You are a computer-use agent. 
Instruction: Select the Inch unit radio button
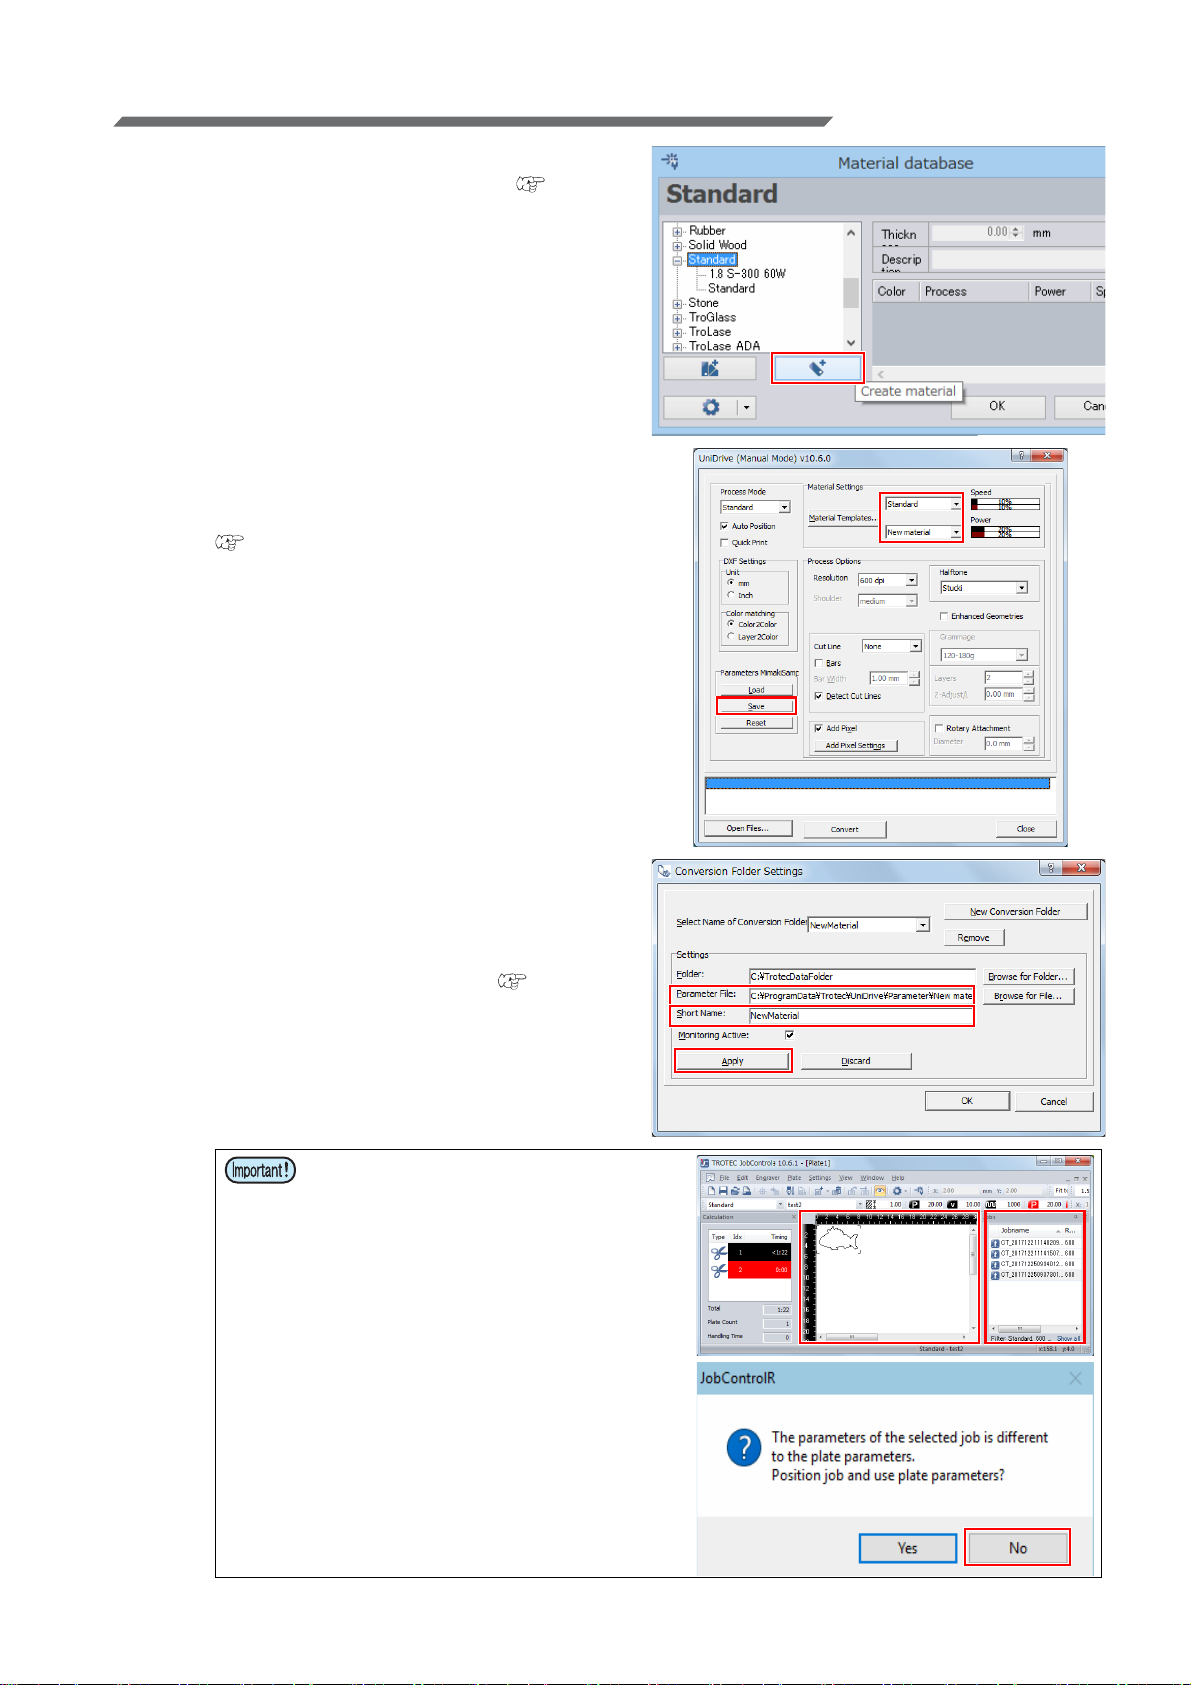click(x=731, y=595)
